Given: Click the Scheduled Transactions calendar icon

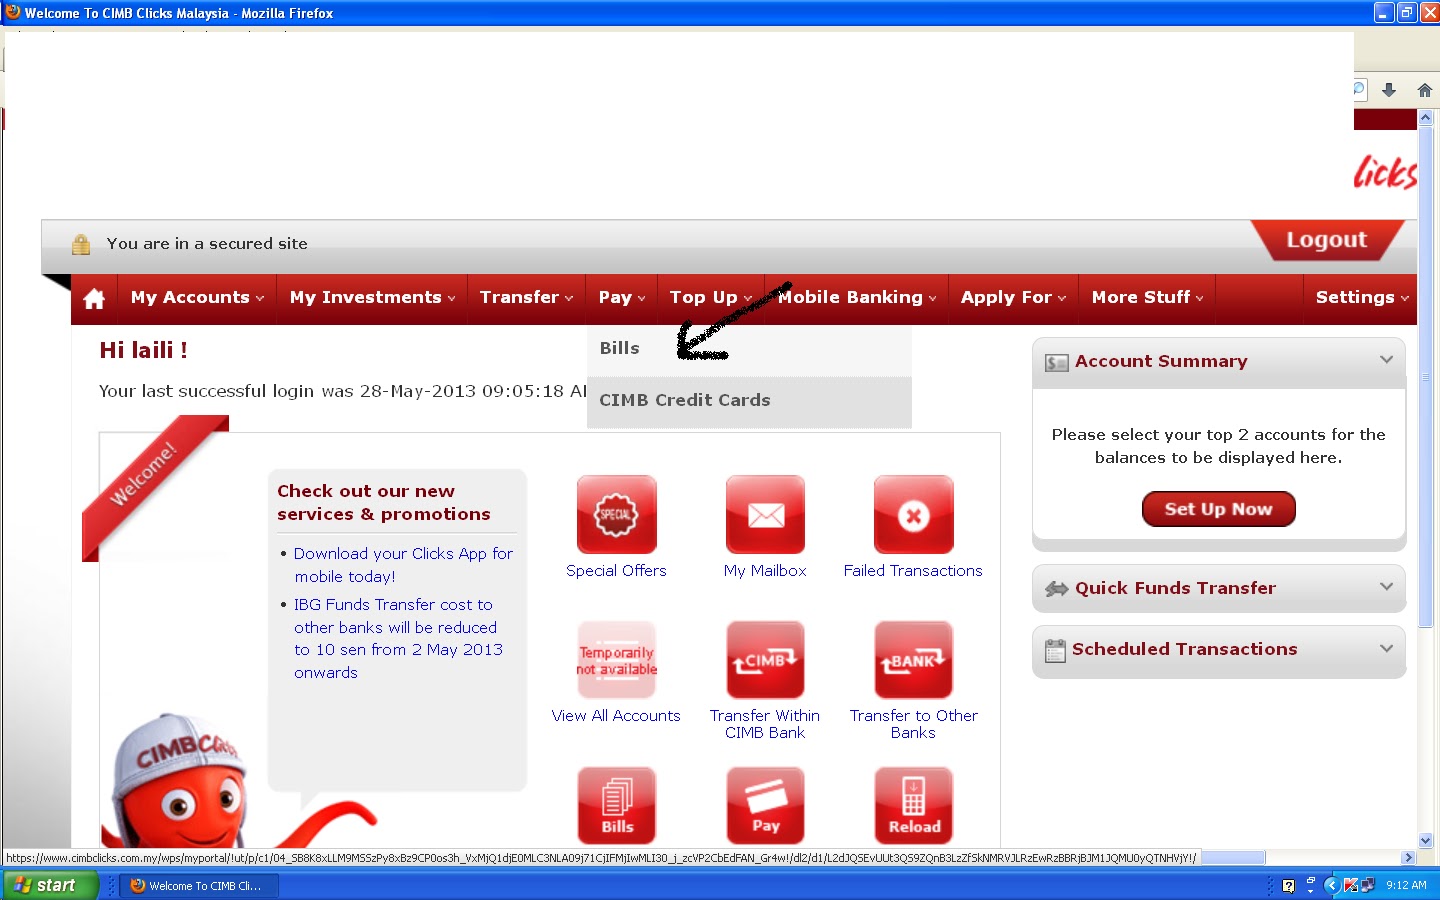Looking at the screenshot, I should tap(1055, 650).
